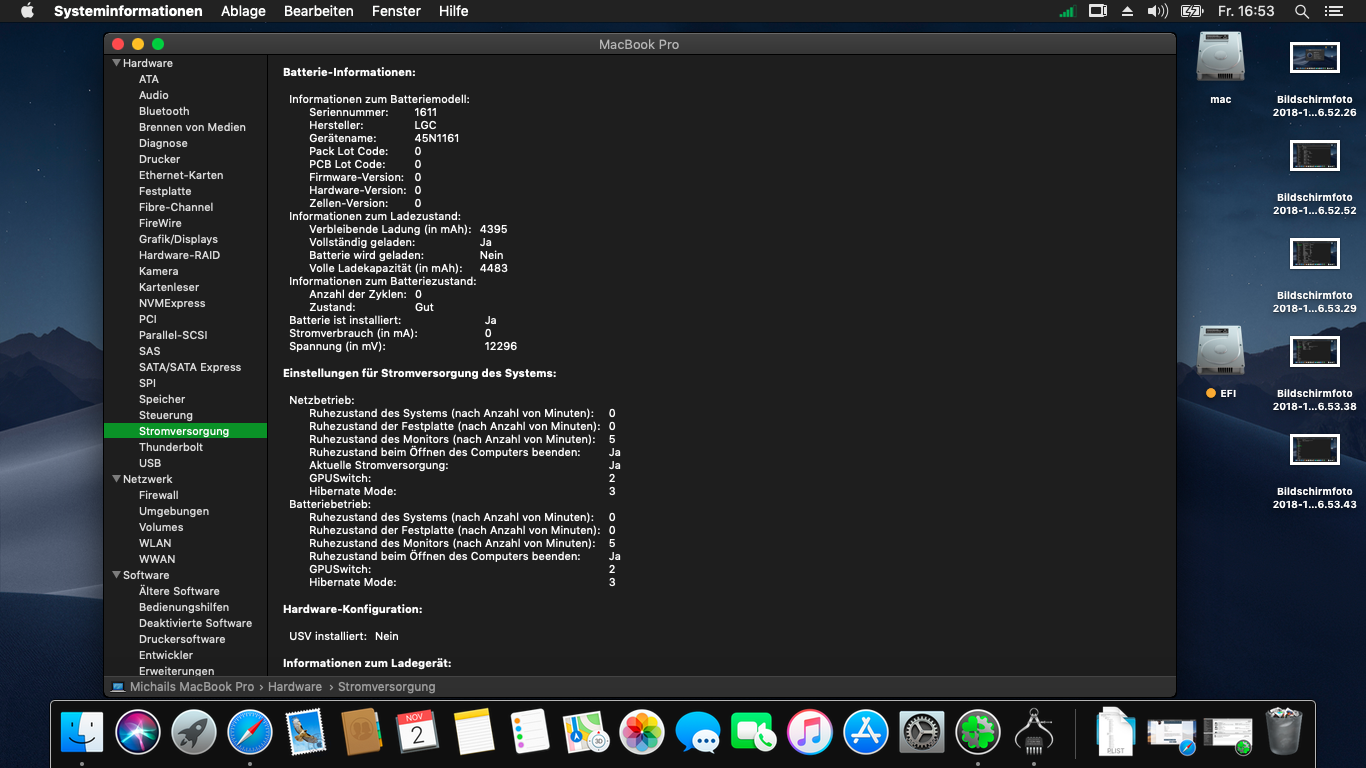Select Thunderbolt in the sidebar
The height and width of the screenshot is (768, 1366).
(x=171, y=447)
